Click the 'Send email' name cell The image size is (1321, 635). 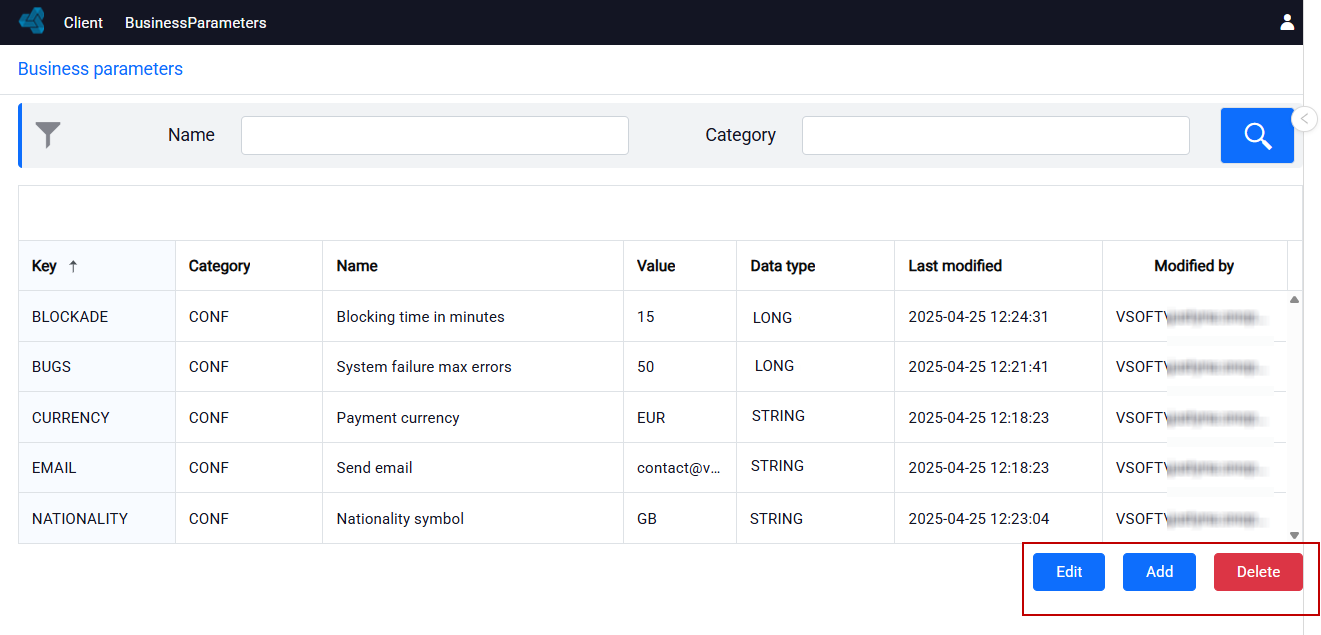(x=473, y=468)
